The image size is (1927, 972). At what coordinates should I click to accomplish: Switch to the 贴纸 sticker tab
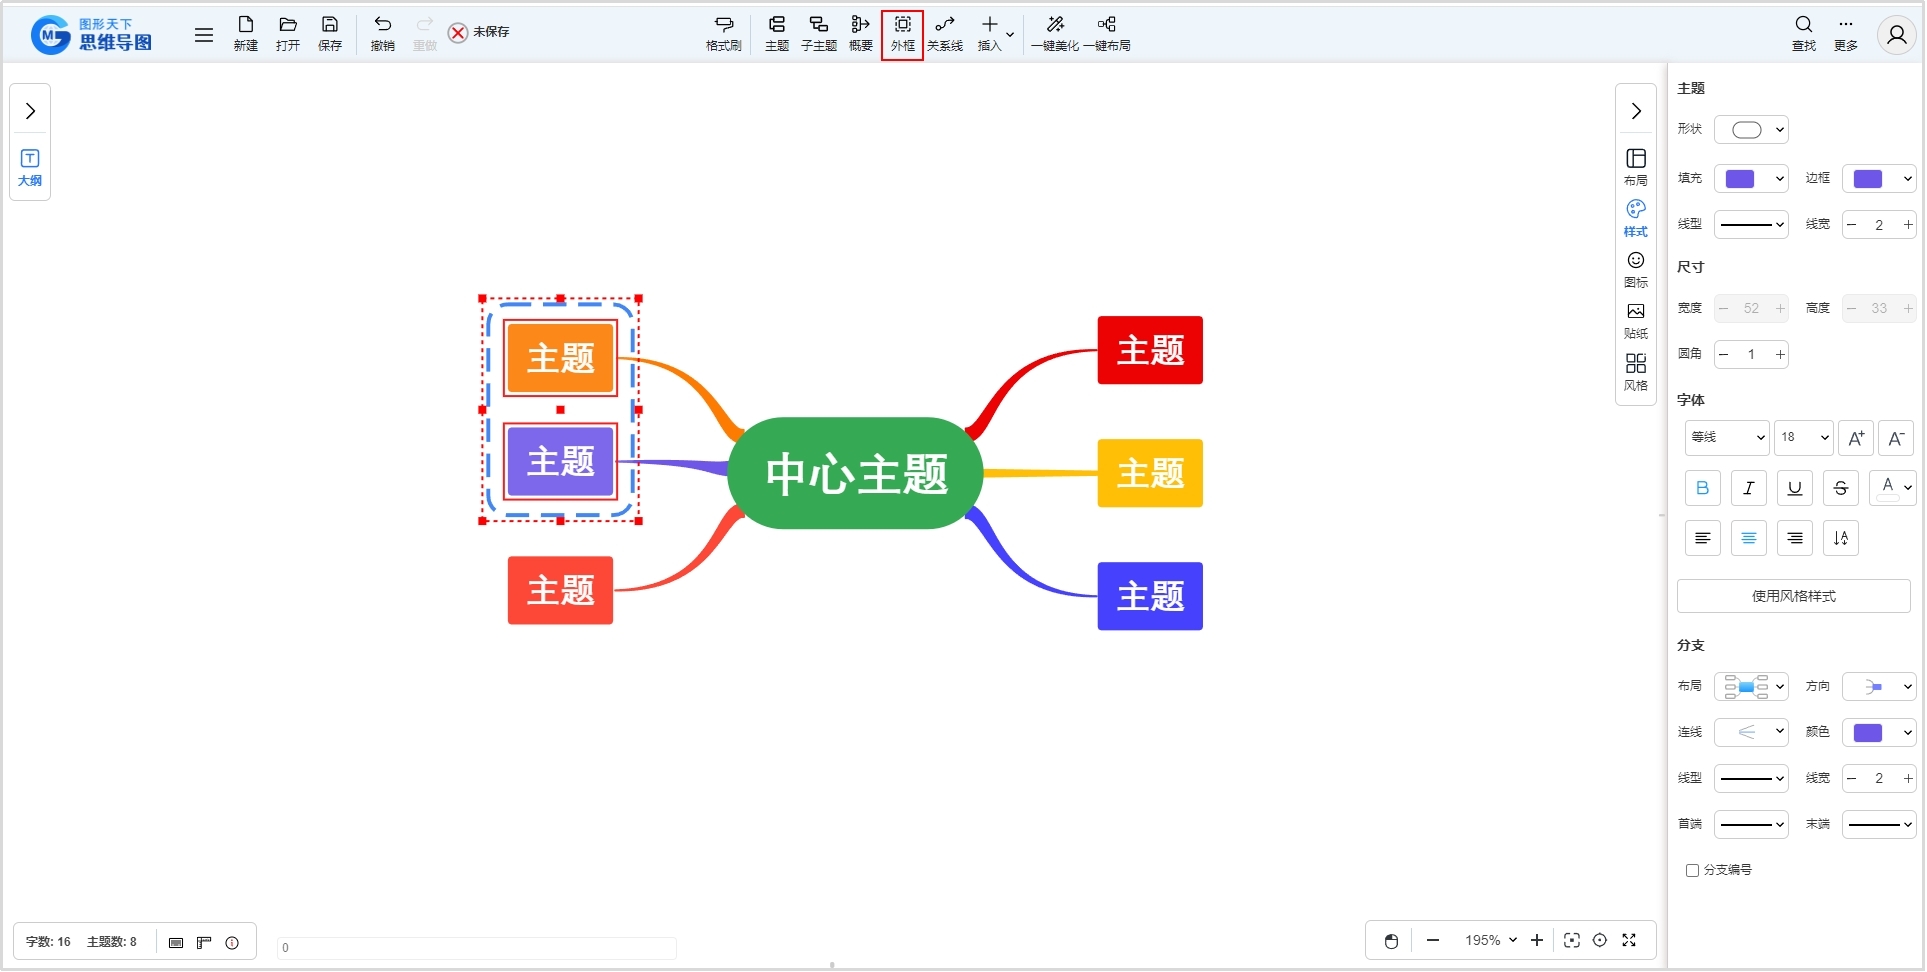point(1636,321)
